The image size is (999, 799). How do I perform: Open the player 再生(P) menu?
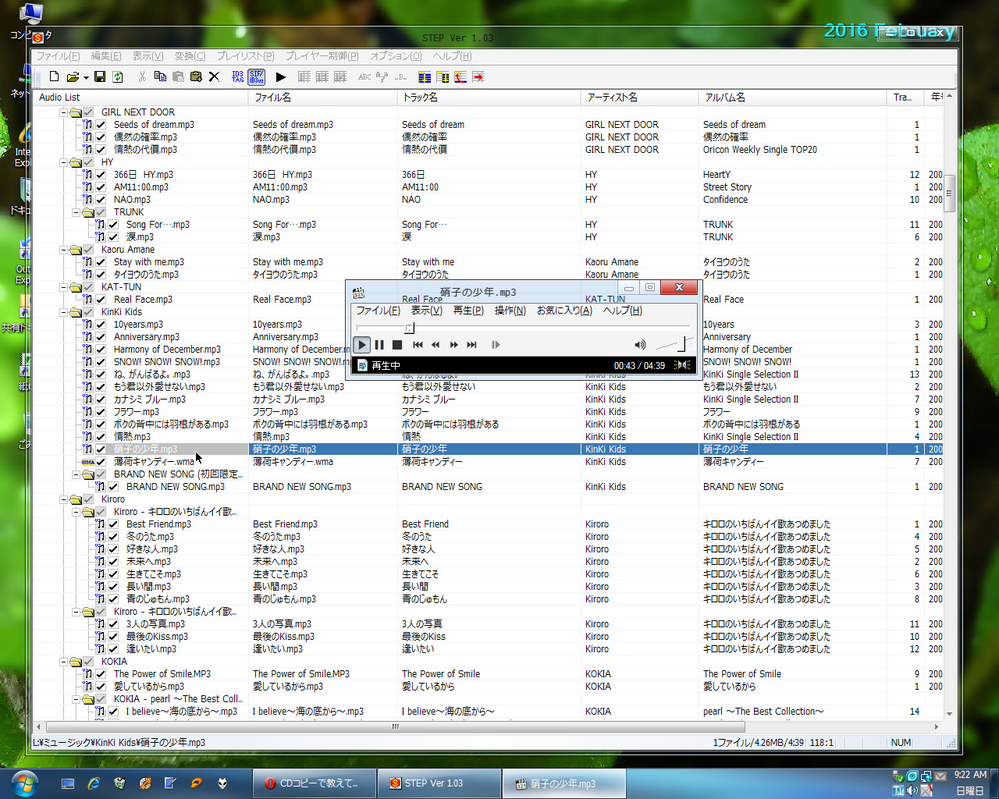click(468, 311)
